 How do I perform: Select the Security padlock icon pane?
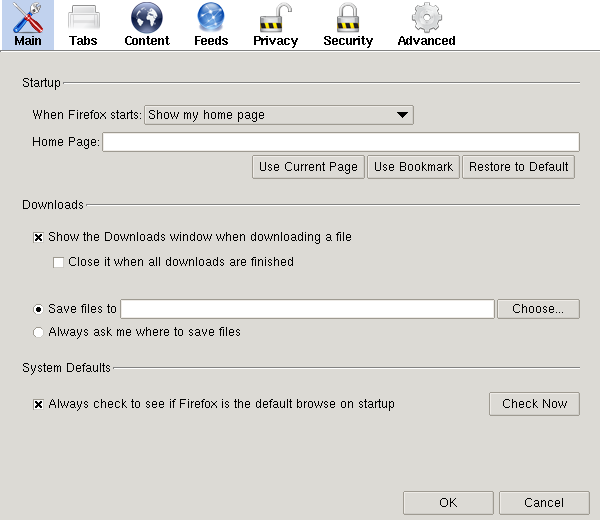pyautogui.click(x=348, y=24)
